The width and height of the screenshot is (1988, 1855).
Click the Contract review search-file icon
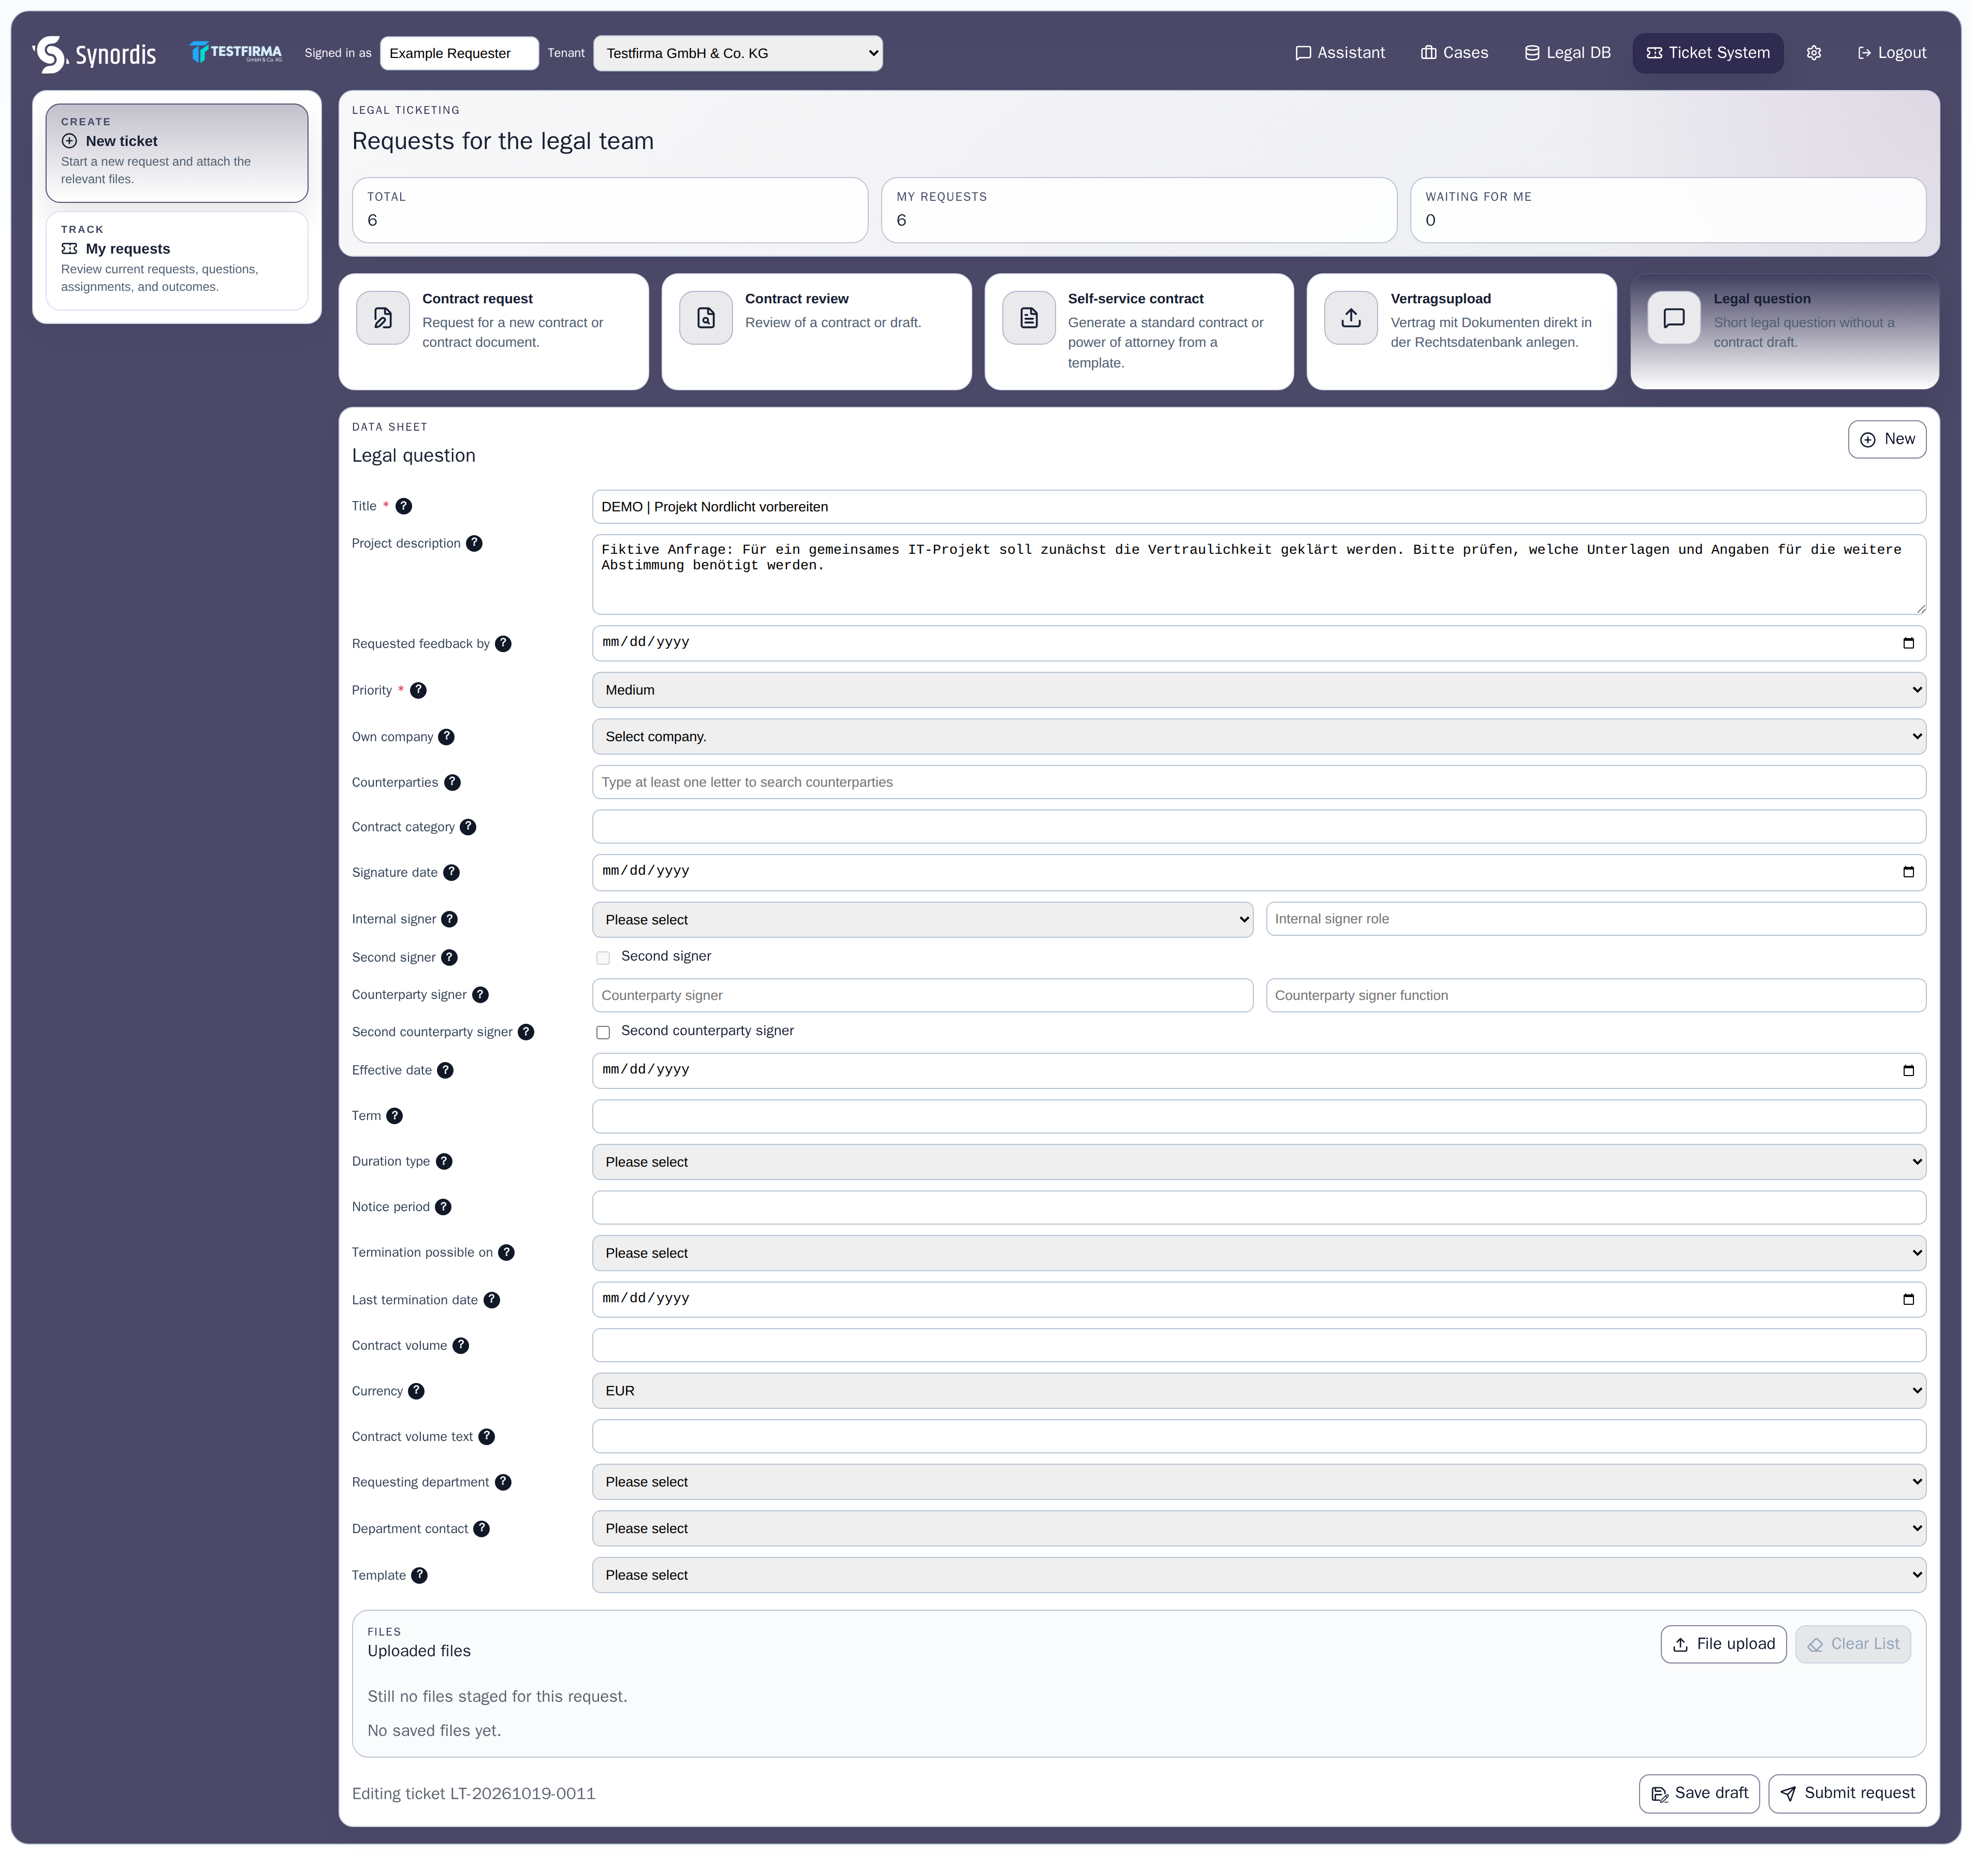[x=705, y=318]
